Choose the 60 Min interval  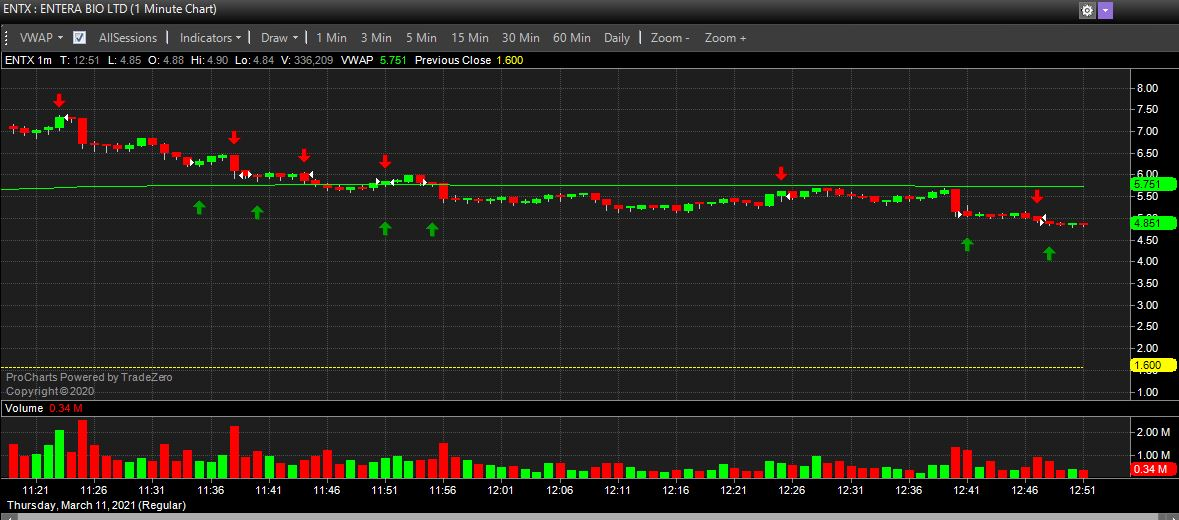(572, 38)
